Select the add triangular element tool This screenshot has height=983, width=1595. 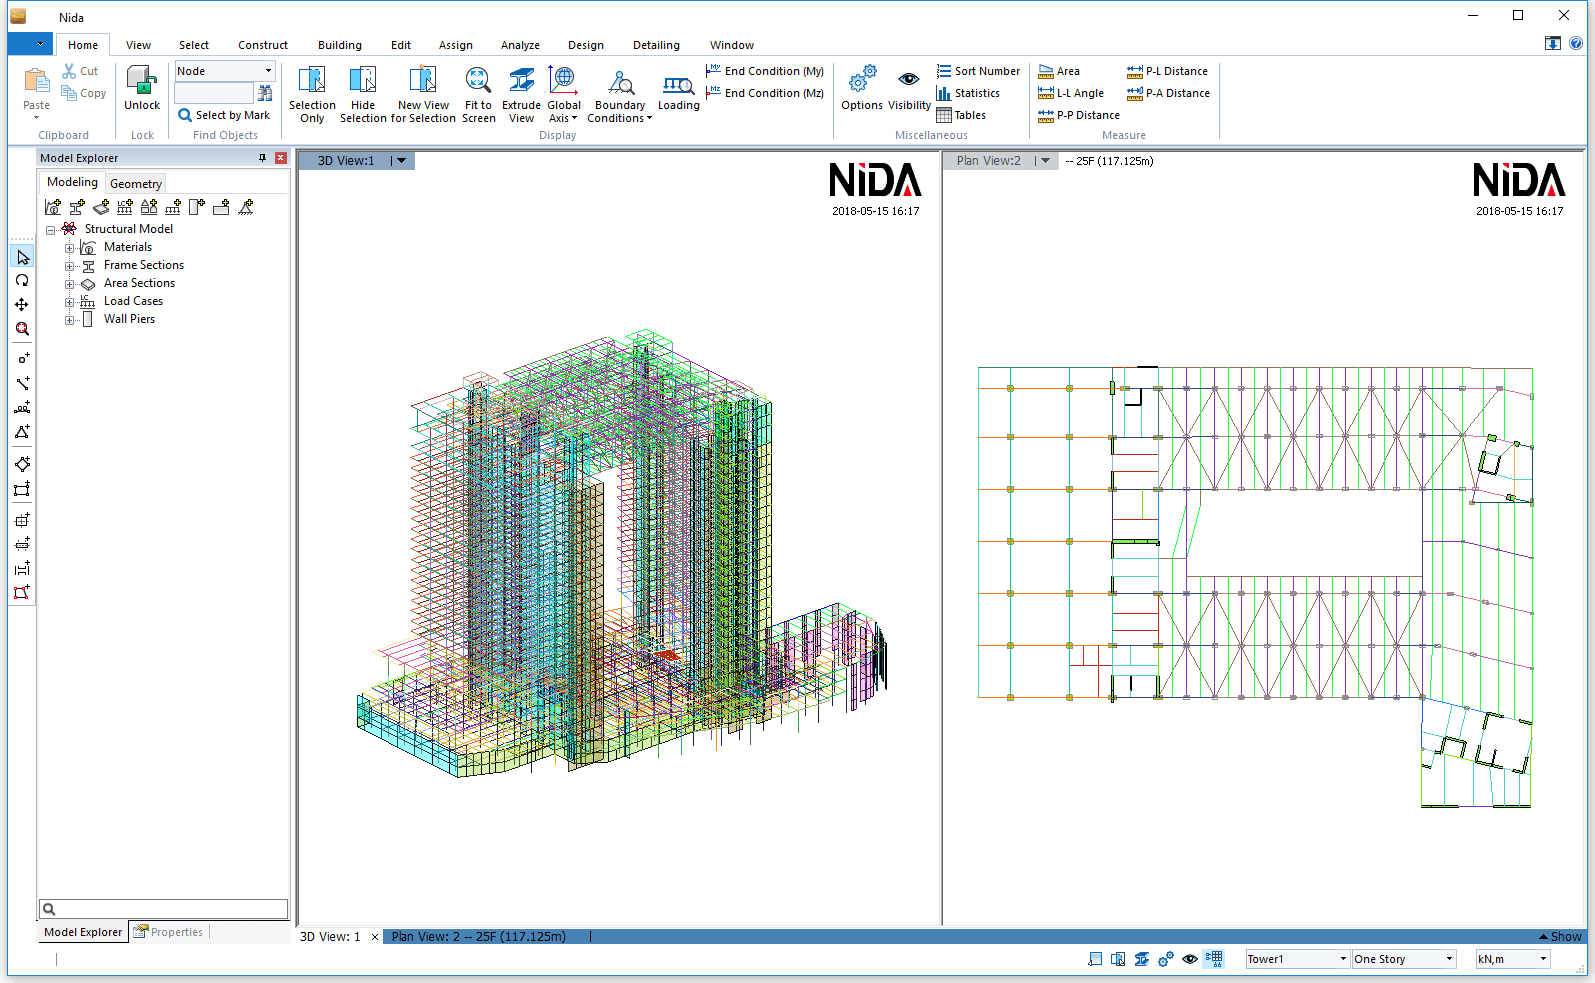[x=22, y=432]
